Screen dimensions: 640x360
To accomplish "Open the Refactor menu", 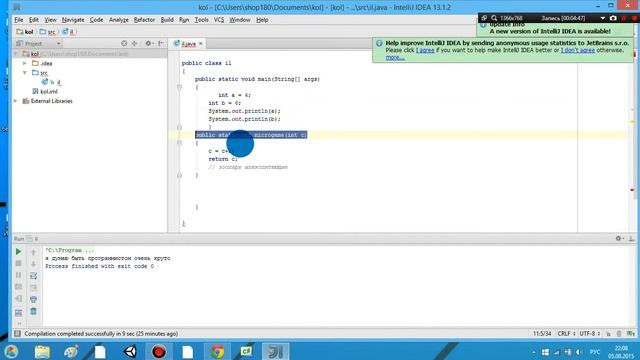I will pyautogui.click(x=144, y=20).
